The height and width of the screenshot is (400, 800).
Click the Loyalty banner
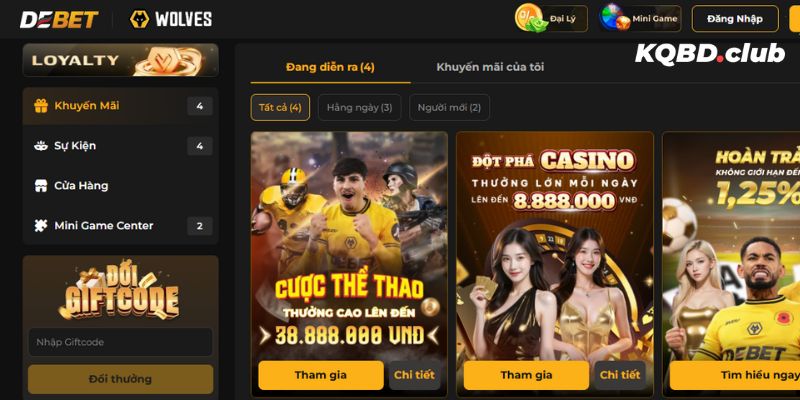(x=120, y=60)
